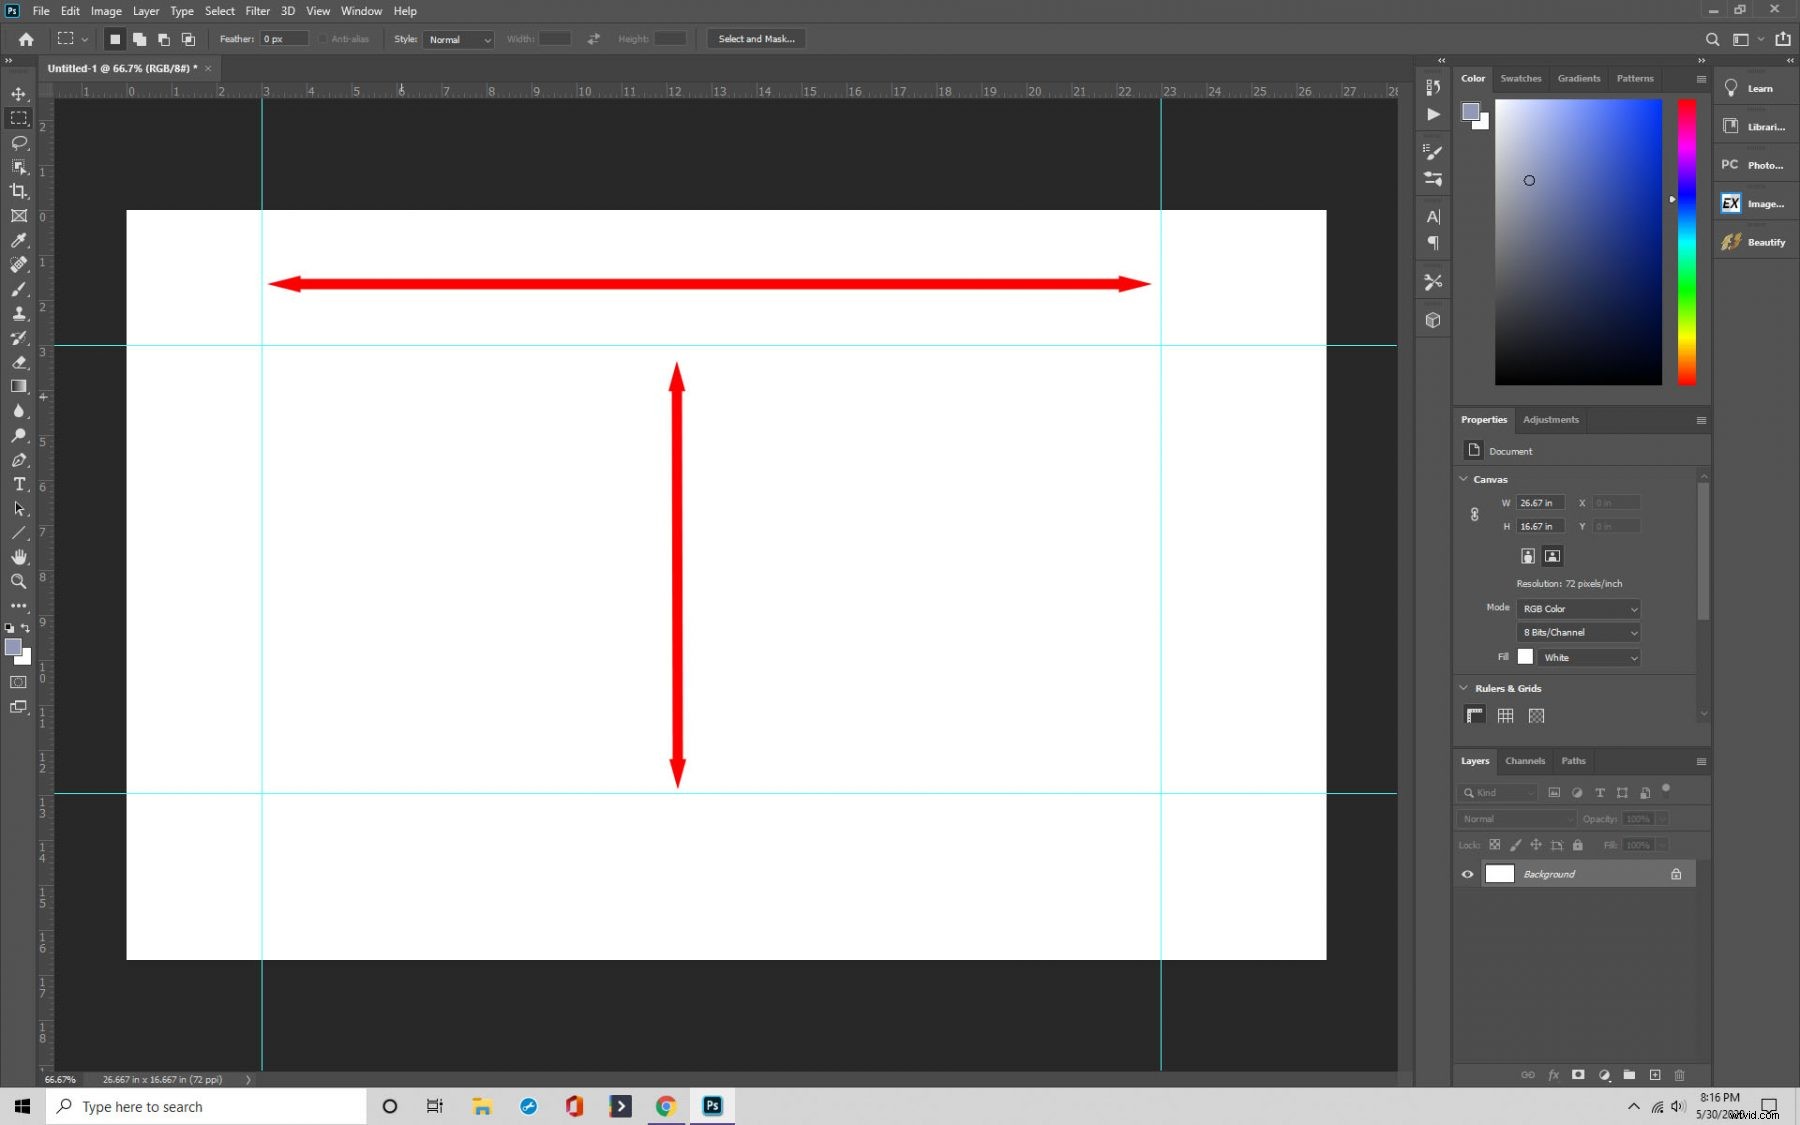1800x1125 pixels.
Task: Select the Lasso tool
Action: (x=18, y=143)
